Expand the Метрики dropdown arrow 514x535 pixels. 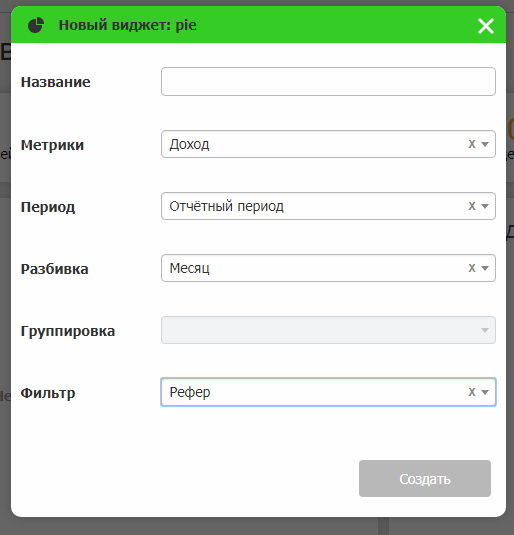(x=485, y=144)
